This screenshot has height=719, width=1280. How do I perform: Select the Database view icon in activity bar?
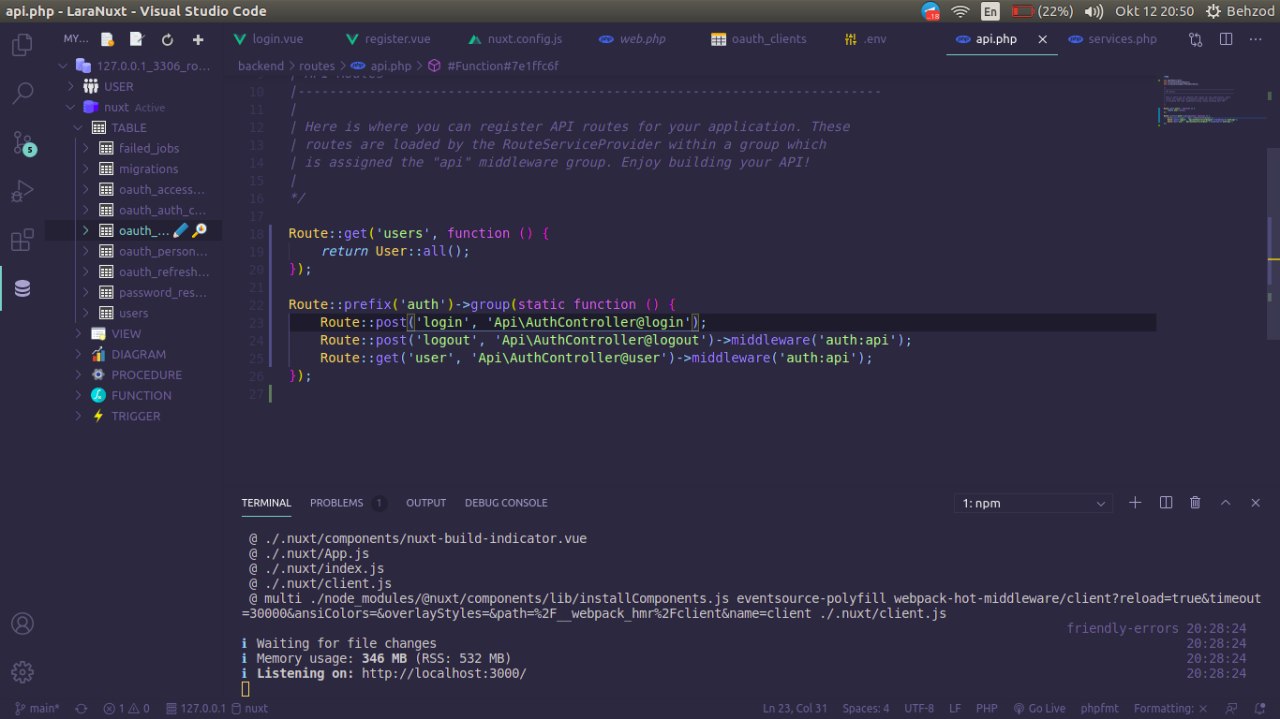(x=22, y=289)
